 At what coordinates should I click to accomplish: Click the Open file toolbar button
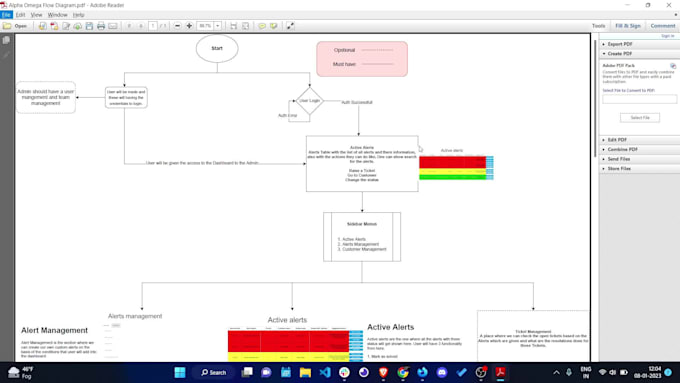tap(15, 26)
